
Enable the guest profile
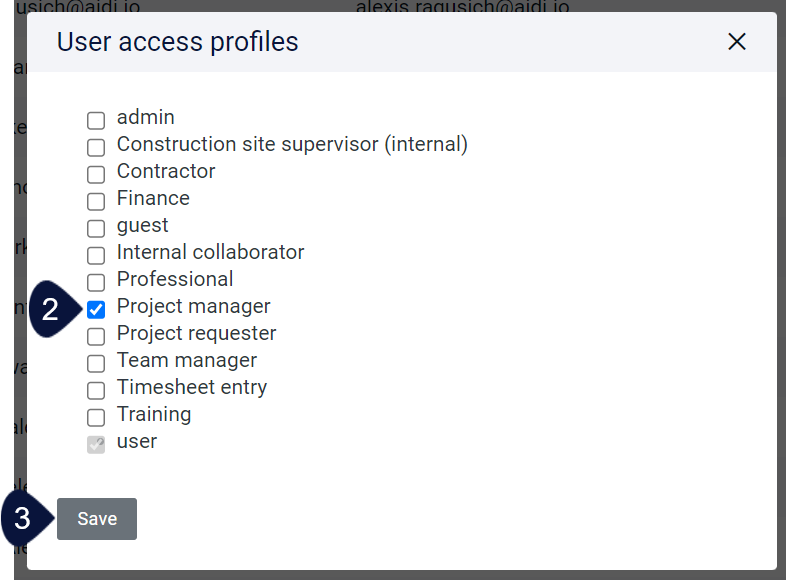[96, 229]
